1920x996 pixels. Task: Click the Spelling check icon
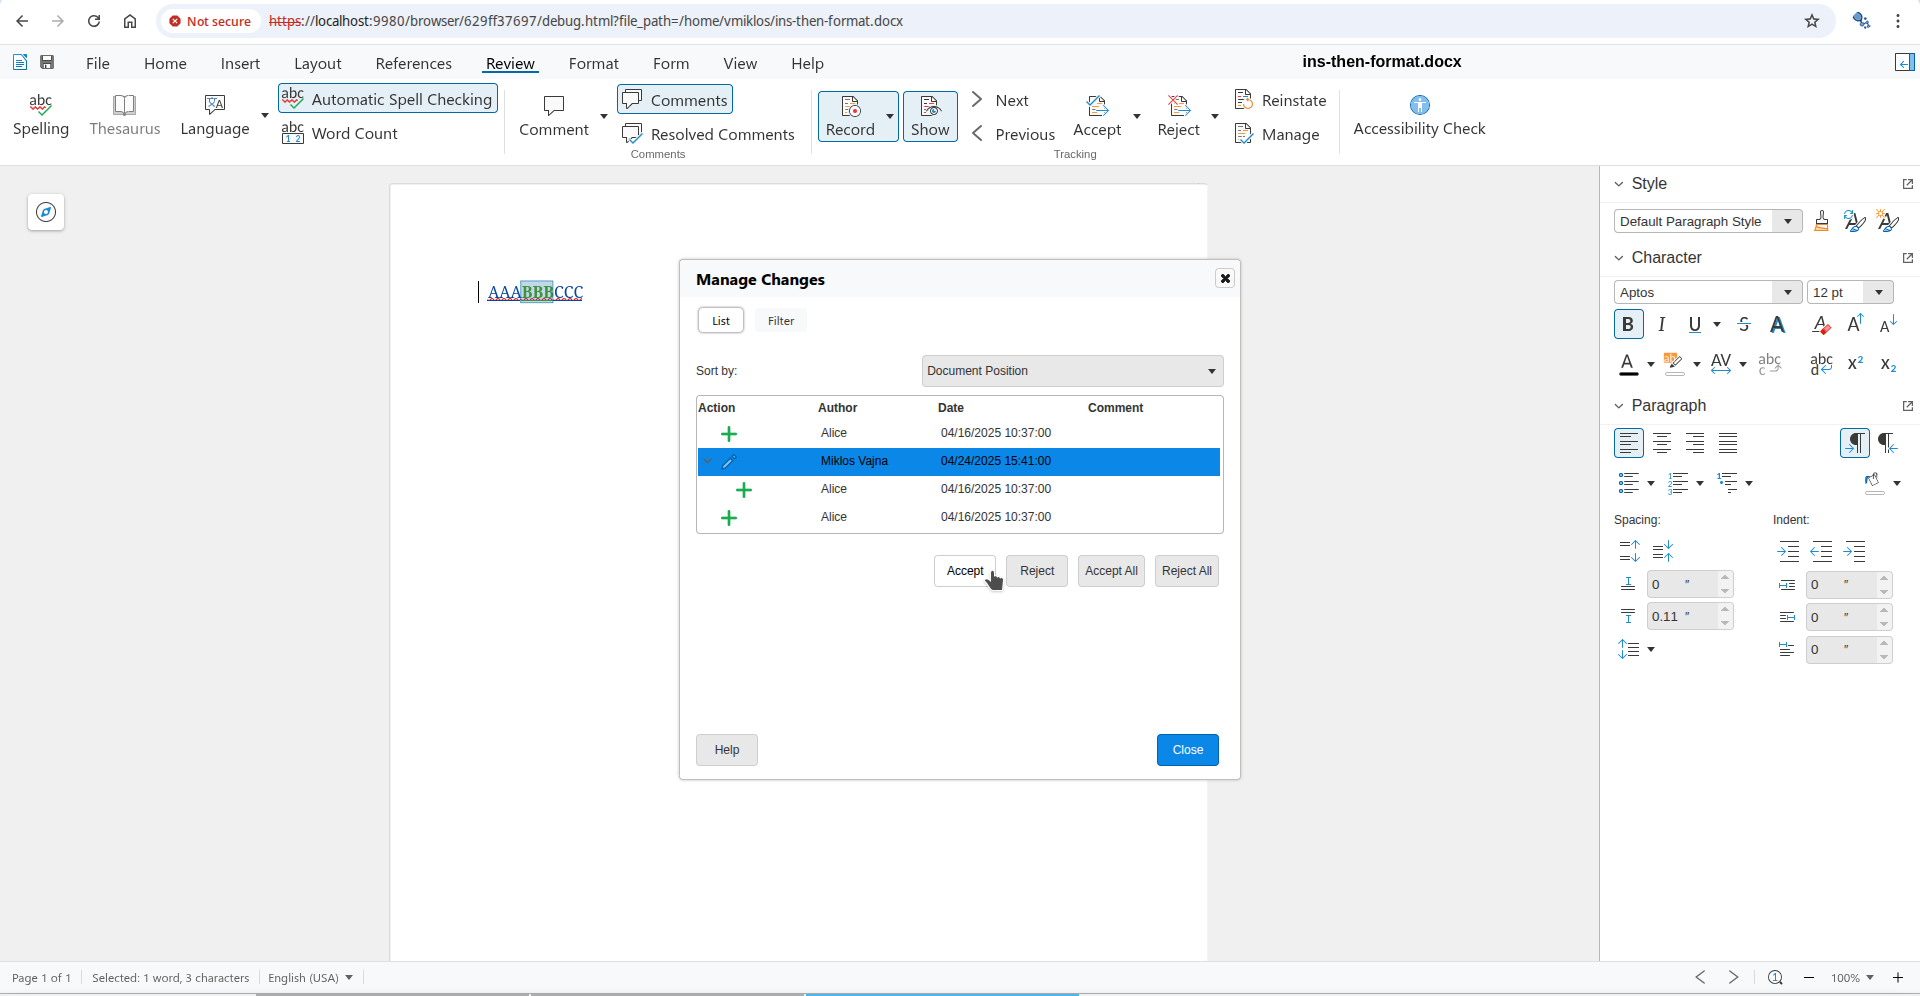pos(41,105)
